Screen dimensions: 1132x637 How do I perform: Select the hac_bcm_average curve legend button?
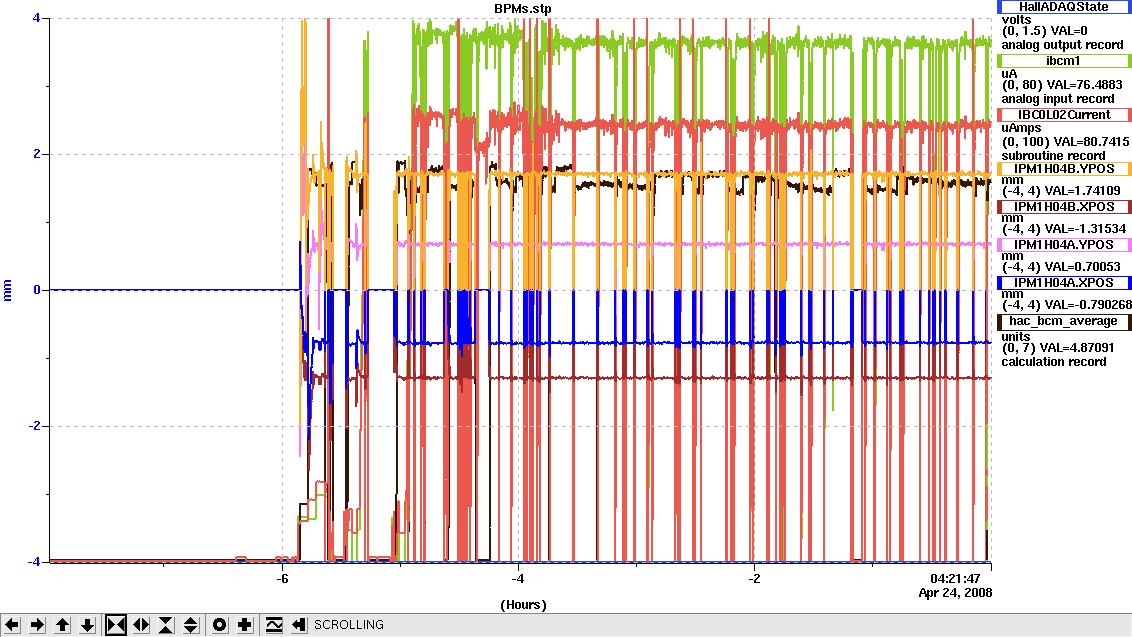(1064, 321)
